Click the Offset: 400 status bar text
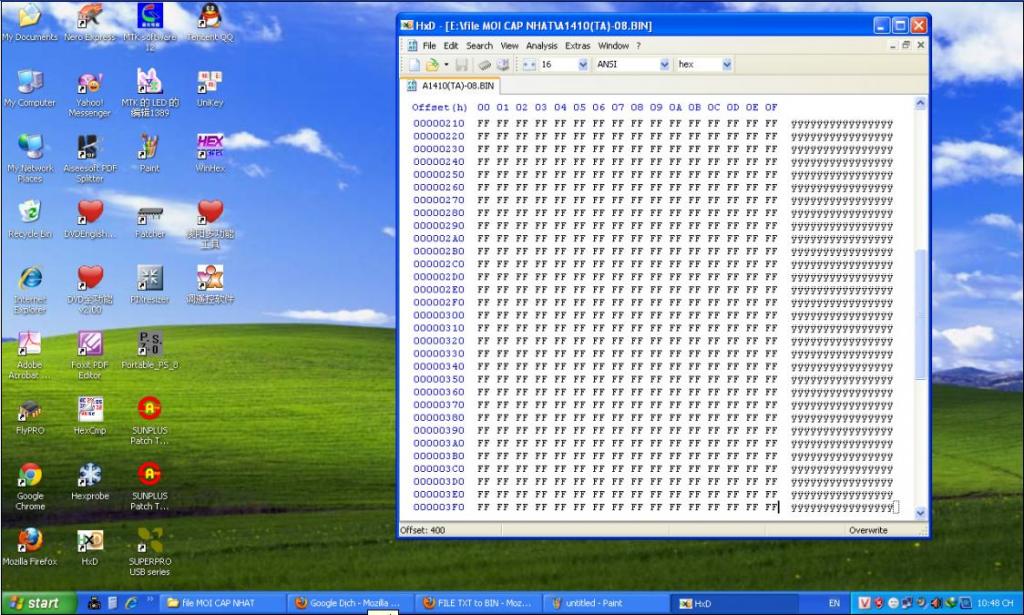Image resolution: width=1024 pixels, height=615 pixels. (x=423, y=530)
